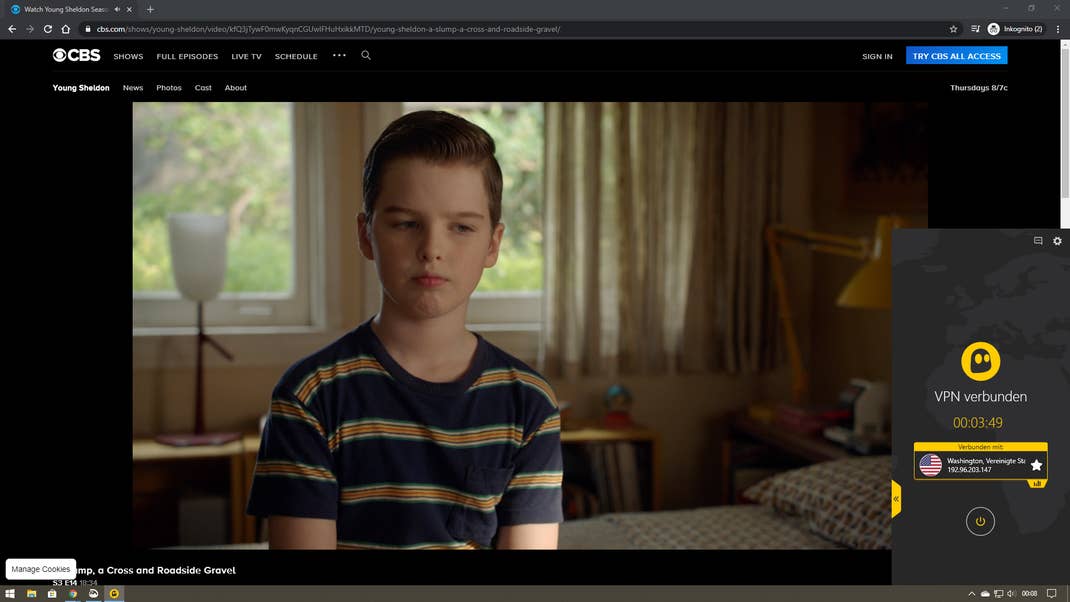Open CyberGhost VPN settings gear
The width and height of the screenshot is (1070, 602).
pyautogui.click(x=1057, y=241)
